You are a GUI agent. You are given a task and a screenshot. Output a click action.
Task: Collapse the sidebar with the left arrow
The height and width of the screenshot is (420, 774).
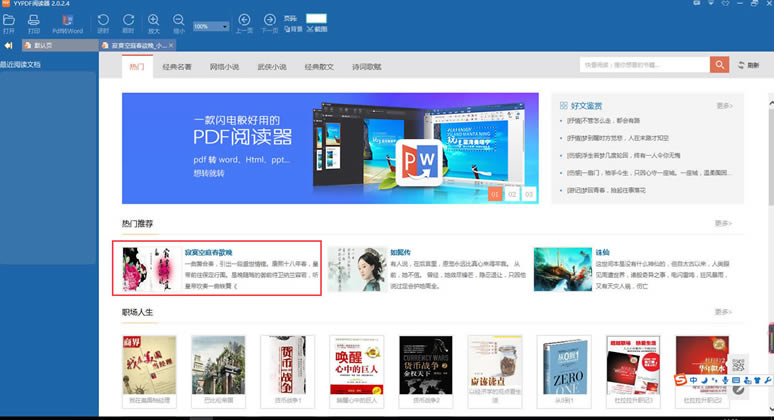tap(8, 45)
